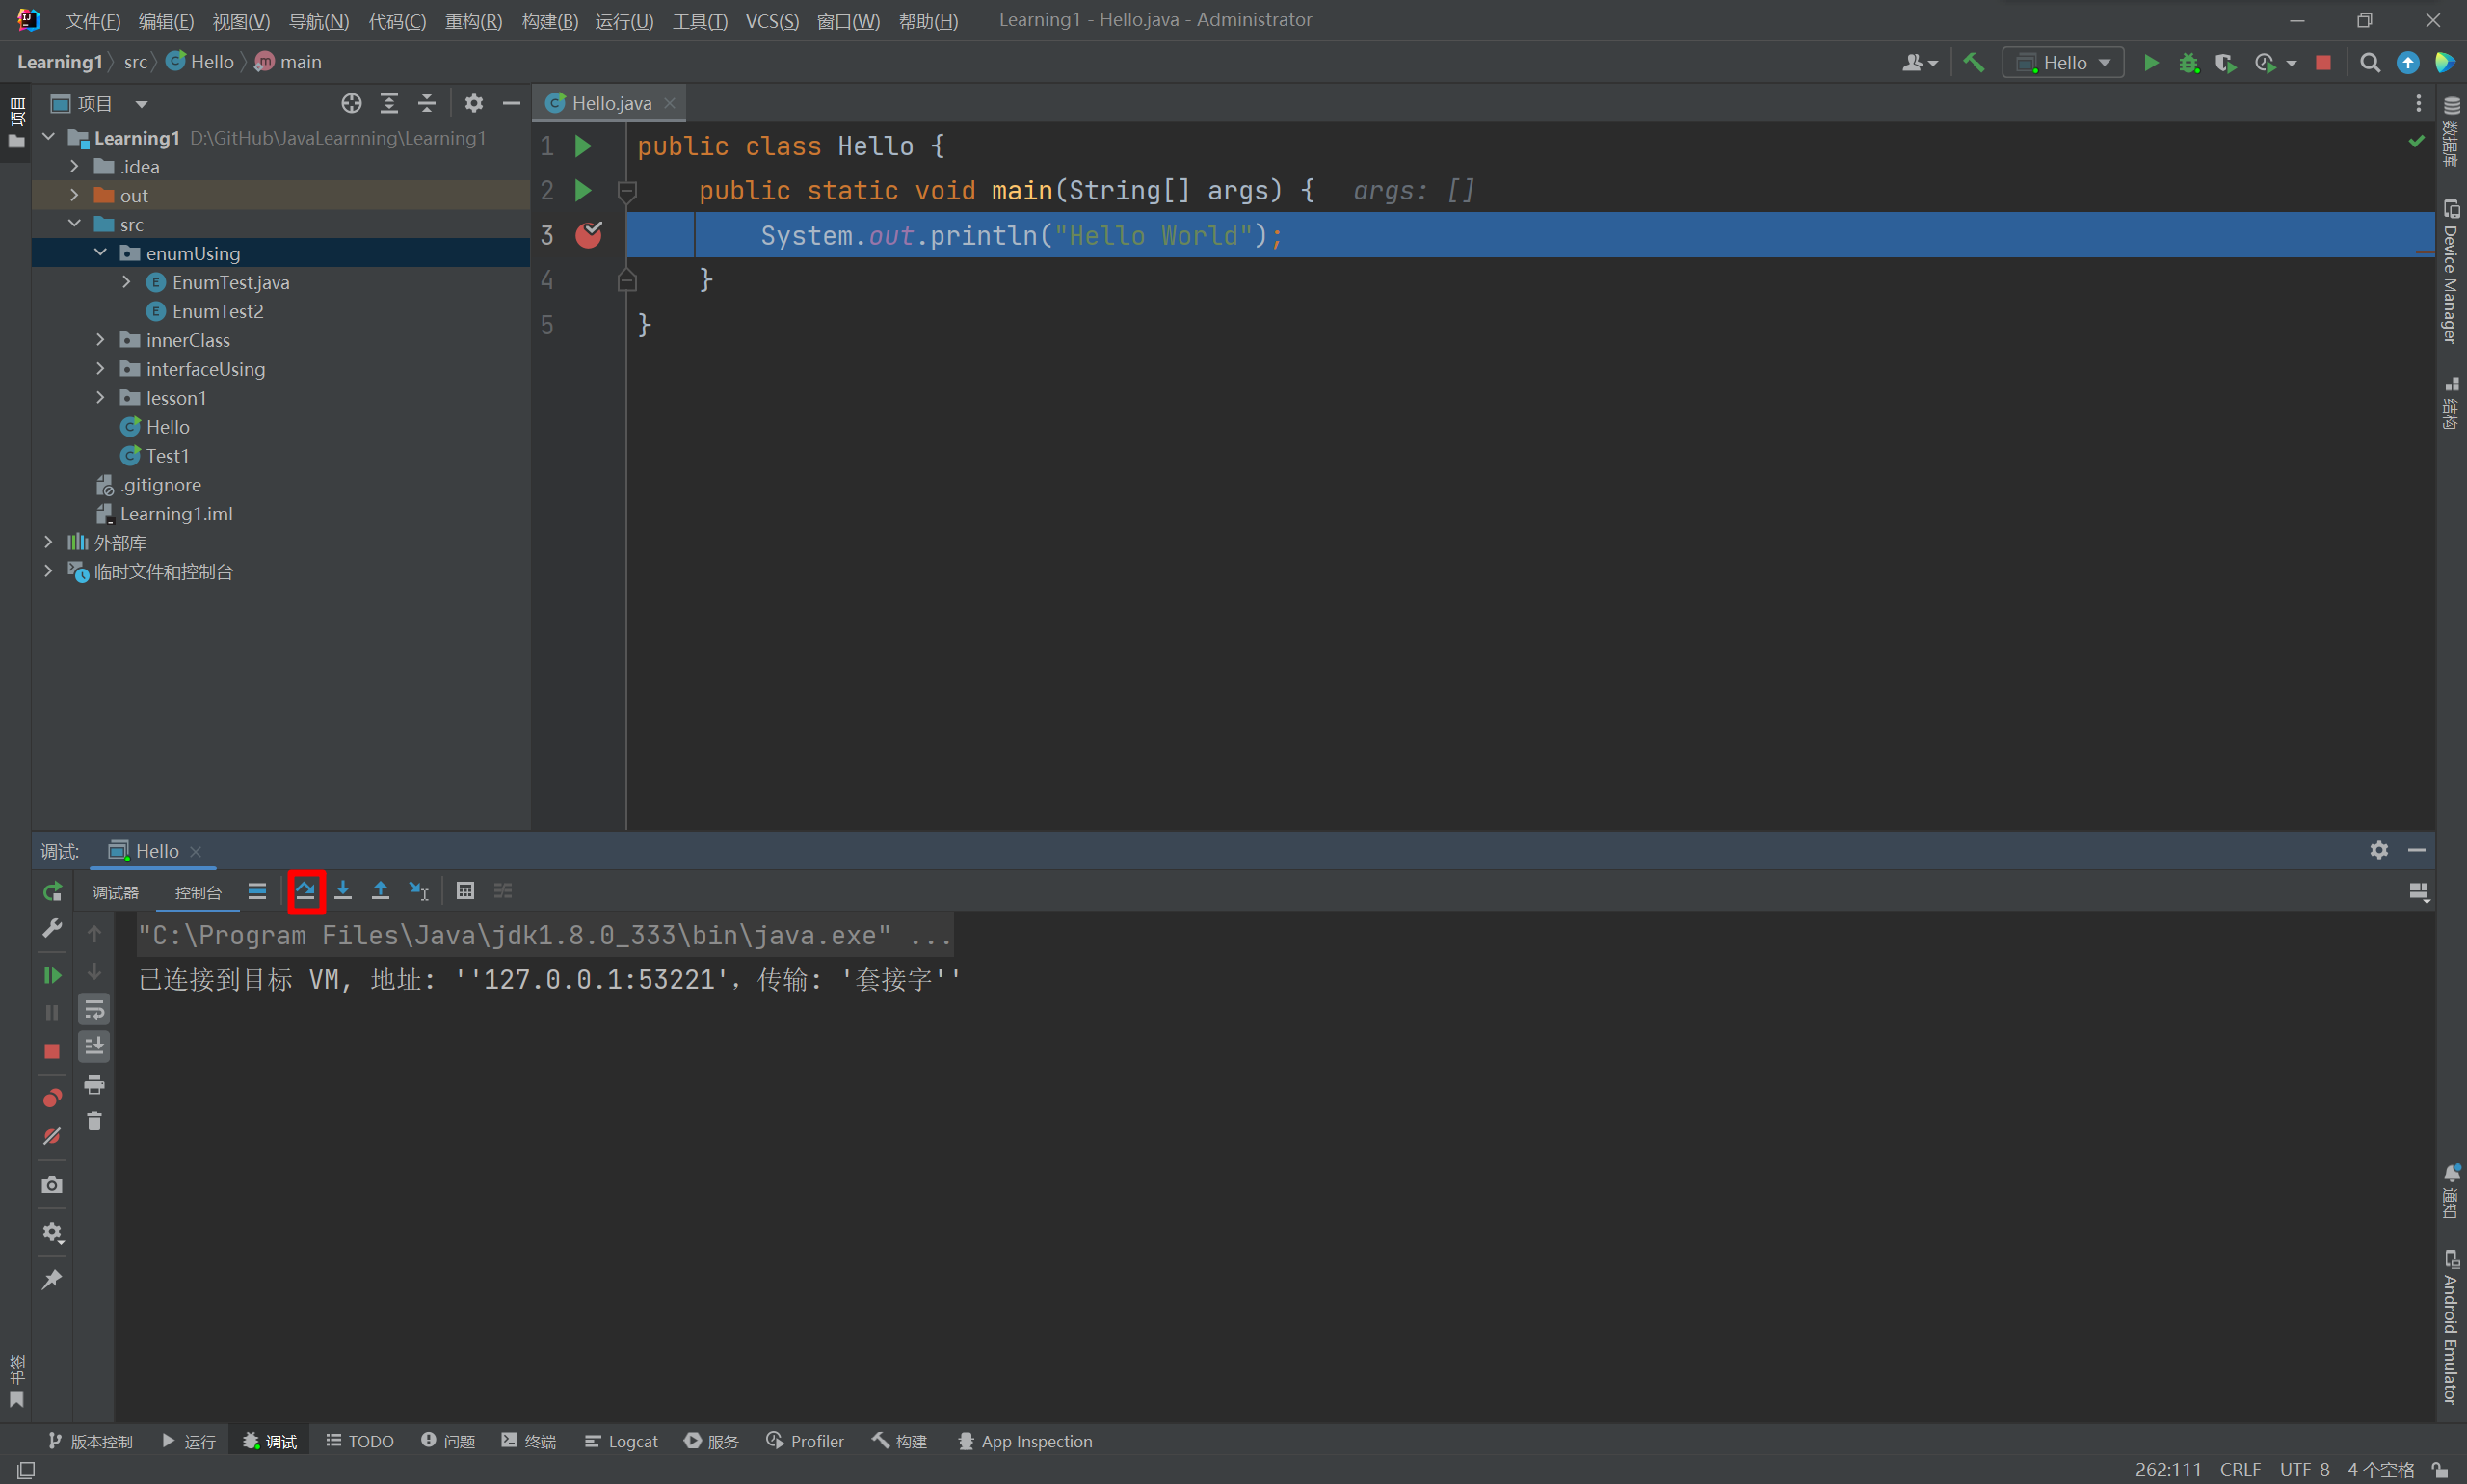Click the green Run button in top toolbar

coord(2151,63)
